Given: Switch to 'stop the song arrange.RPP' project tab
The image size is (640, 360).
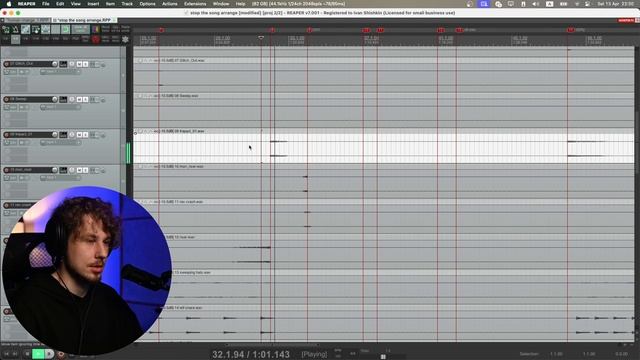Looking at the screenshot, I should [x=84, y=20].
